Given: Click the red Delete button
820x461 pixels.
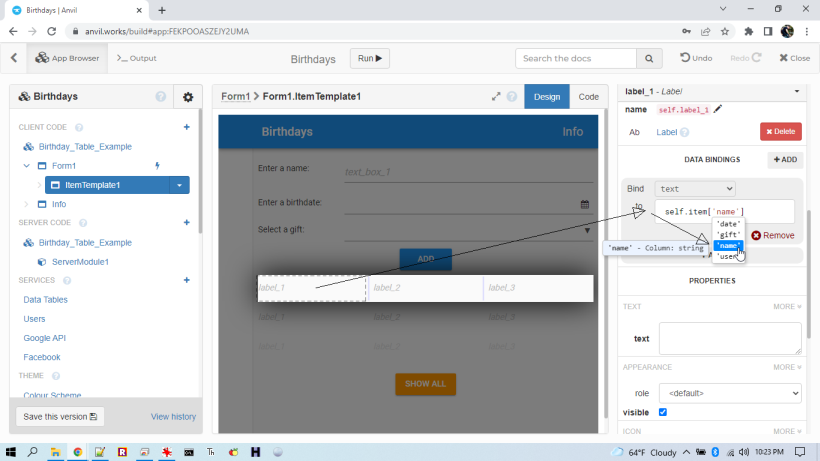Looking at the screenshot, I should point(780,131).
